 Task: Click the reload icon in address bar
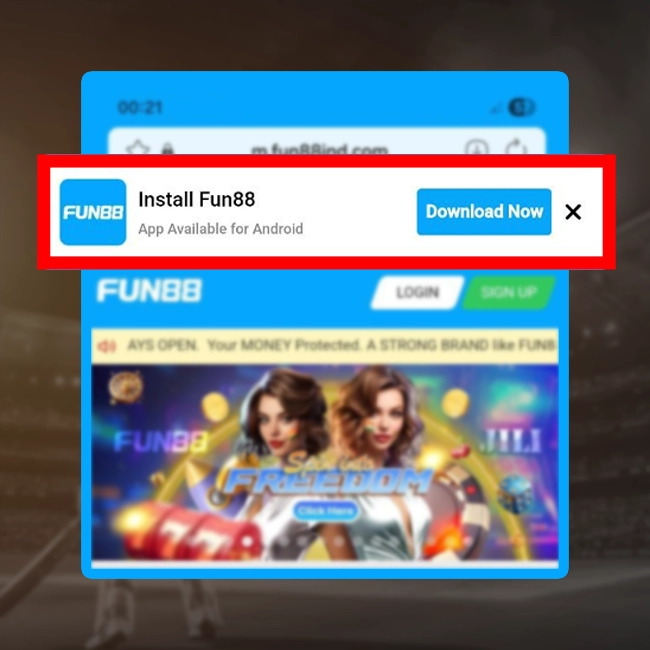coord(517,148)
